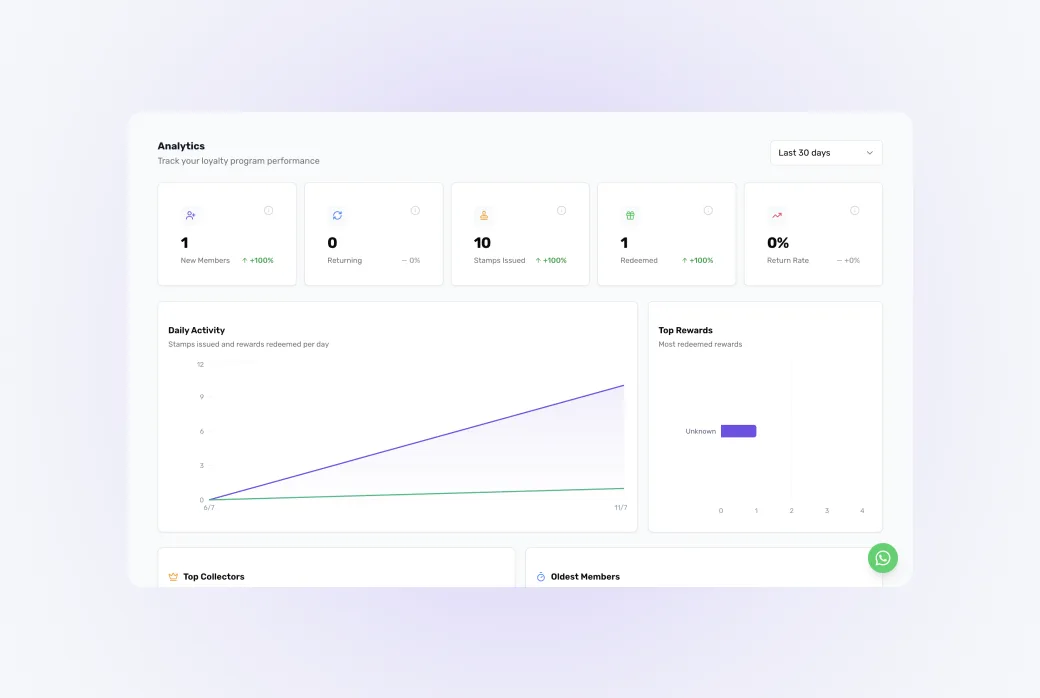Viewport: 1040px width, 698px height.
Task: Click the info icon on New Members card
Action: (x=269, y=210)
